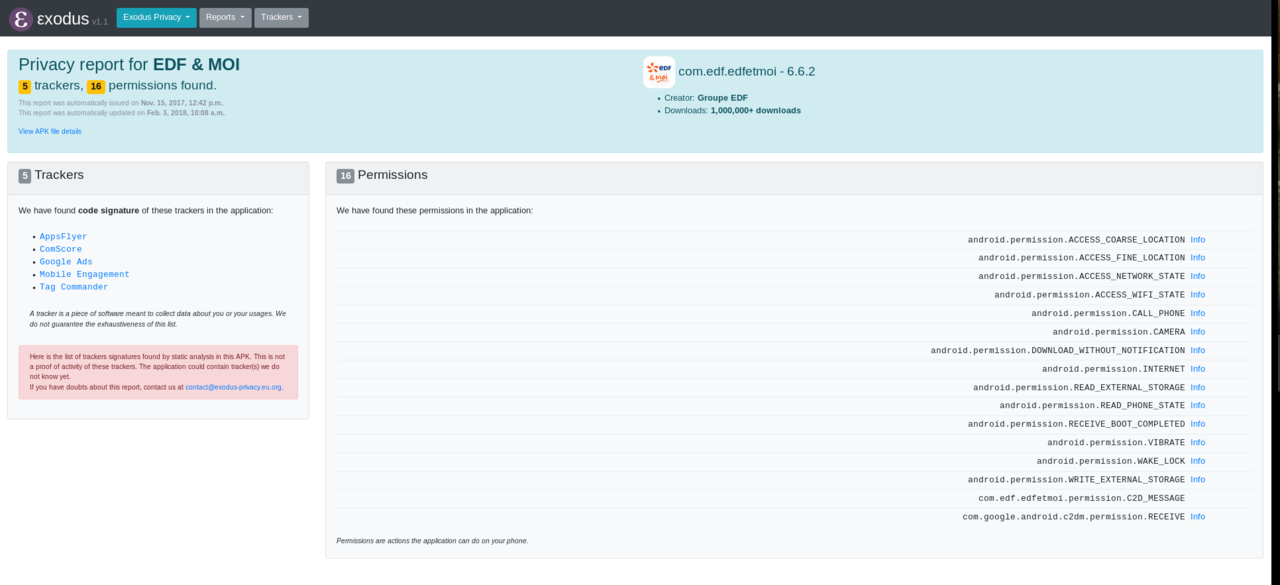Click Info next to WRITE_EXTERNAL_STORAGE
The width and height of the screenshot is (1280, 585).
point(1197,480)
